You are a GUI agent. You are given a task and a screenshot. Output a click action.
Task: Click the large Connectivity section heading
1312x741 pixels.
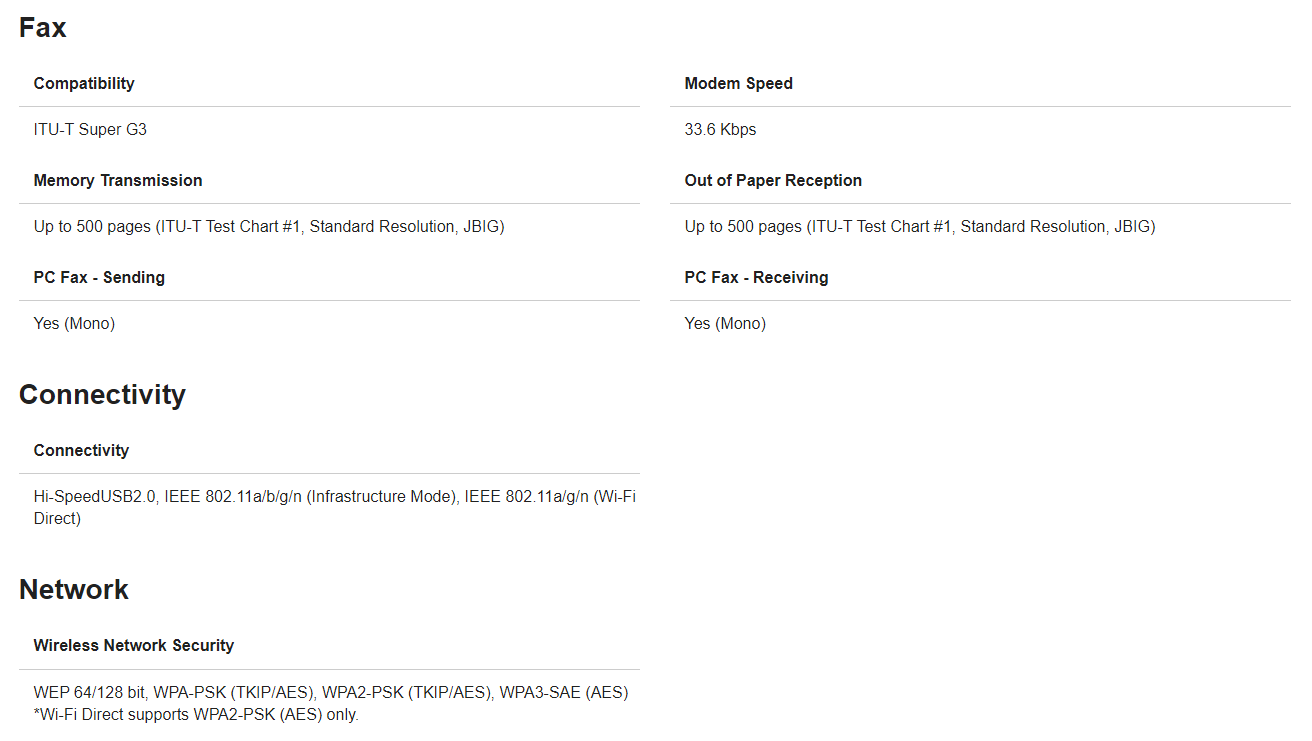(102, 395)
